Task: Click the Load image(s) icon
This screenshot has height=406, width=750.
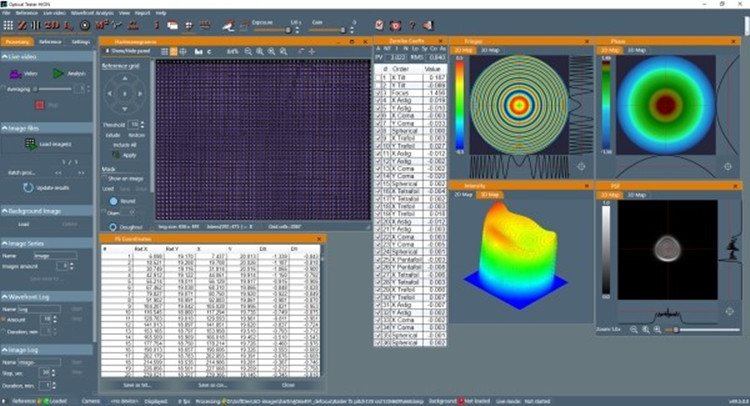Action: tap(30, 144)
